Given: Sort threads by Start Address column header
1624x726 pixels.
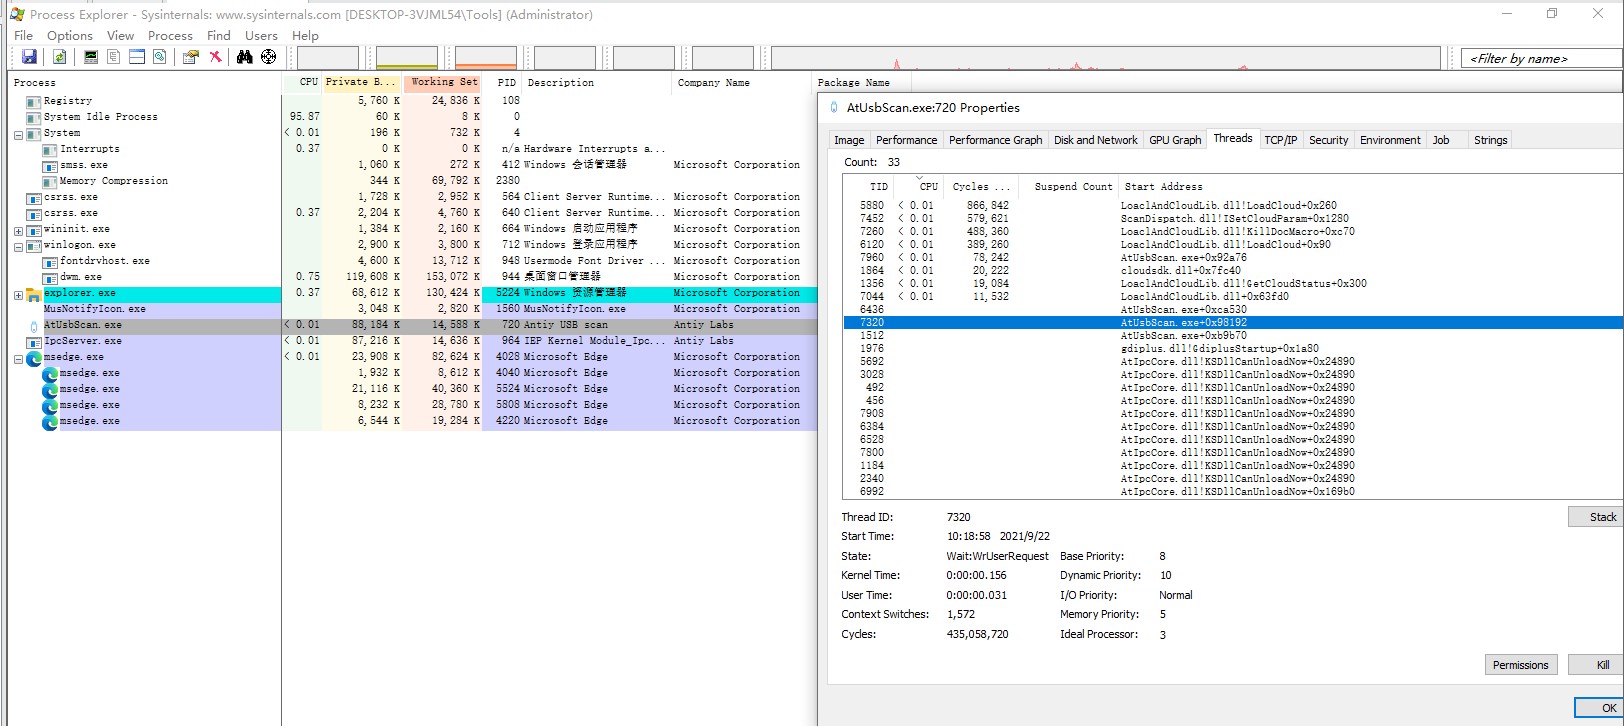Looking at the screenshot, I should pyautogui.click(x=1162, y=186).
